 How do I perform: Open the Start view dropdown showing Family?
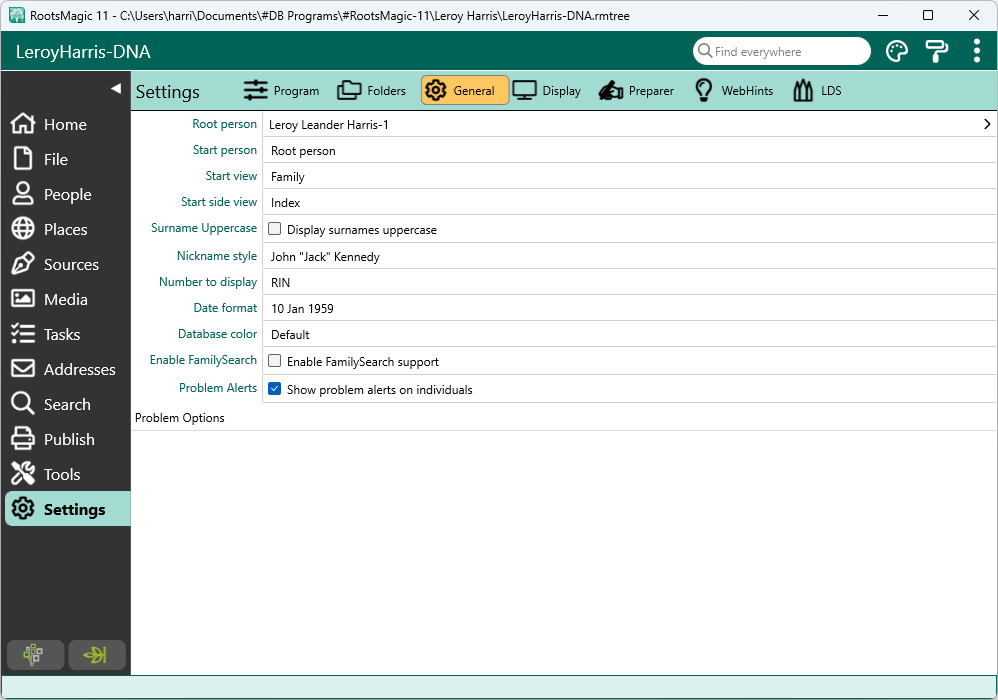(x=629, y=176)
